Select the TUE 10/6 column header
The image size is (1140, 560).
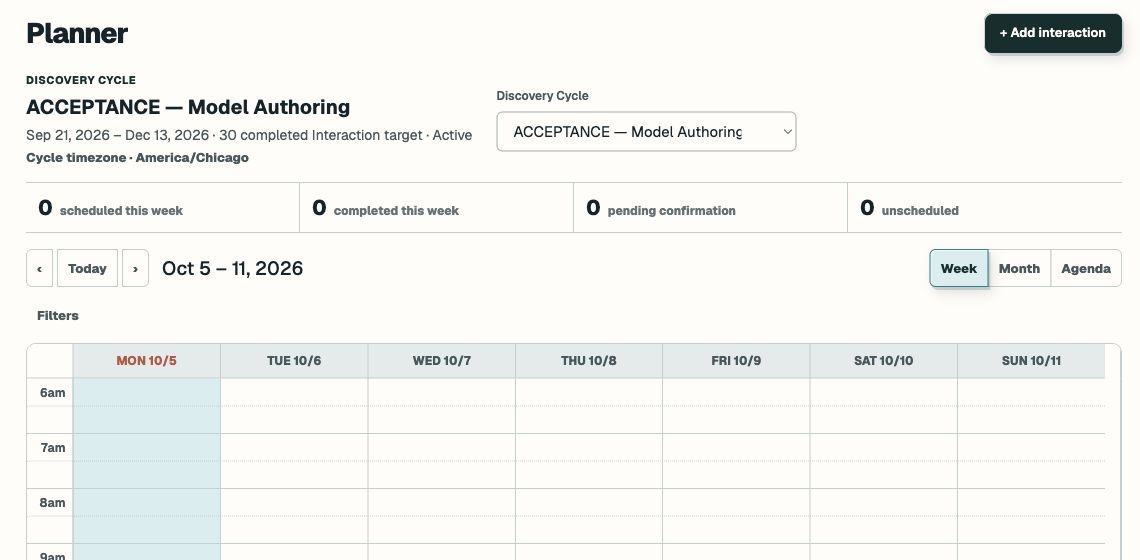coord(294,361)
